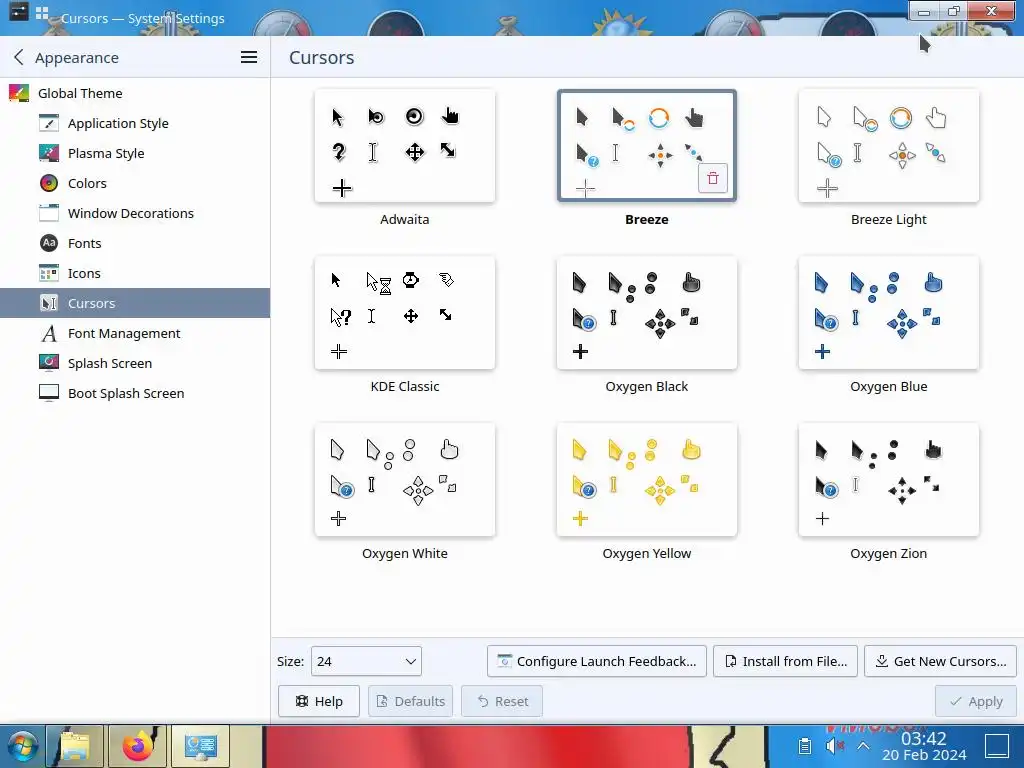Click the Splash Screen icon
The height and width of the screenshot is (768, 1024).
coord(49,363)
